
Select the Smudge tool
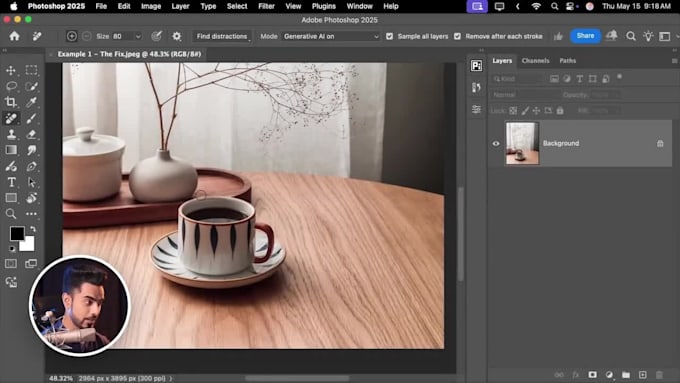point(31,150)
